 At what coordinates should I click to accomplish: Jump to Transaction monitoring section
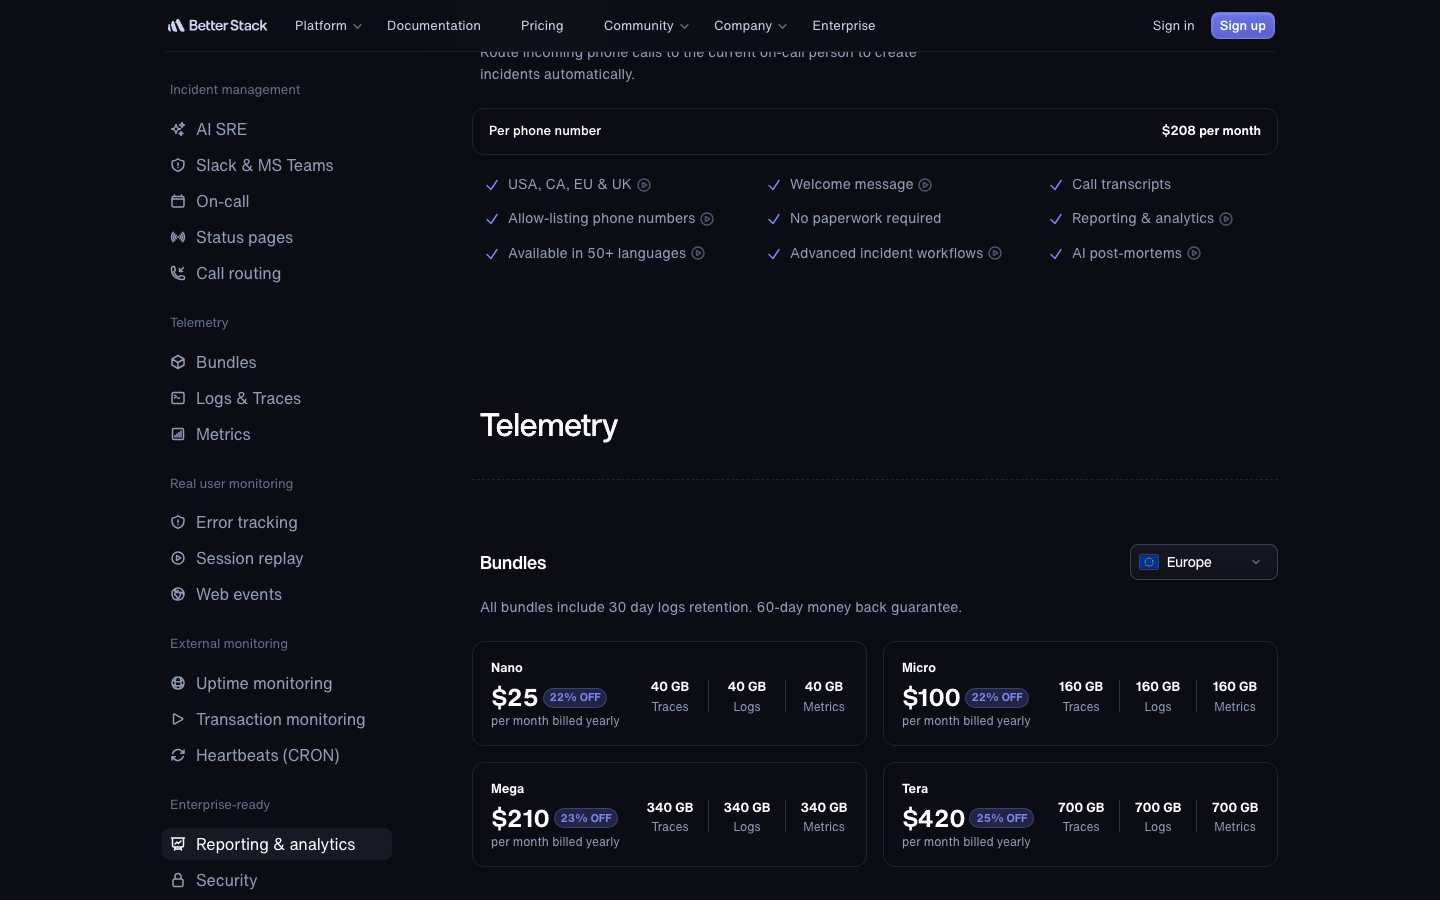tap(280, 719)
